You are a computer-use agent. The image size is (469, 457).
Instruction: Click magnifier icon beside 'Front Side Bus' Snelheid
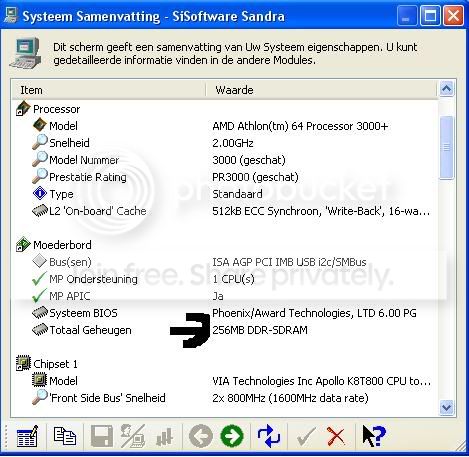click(x=40, y=397)
